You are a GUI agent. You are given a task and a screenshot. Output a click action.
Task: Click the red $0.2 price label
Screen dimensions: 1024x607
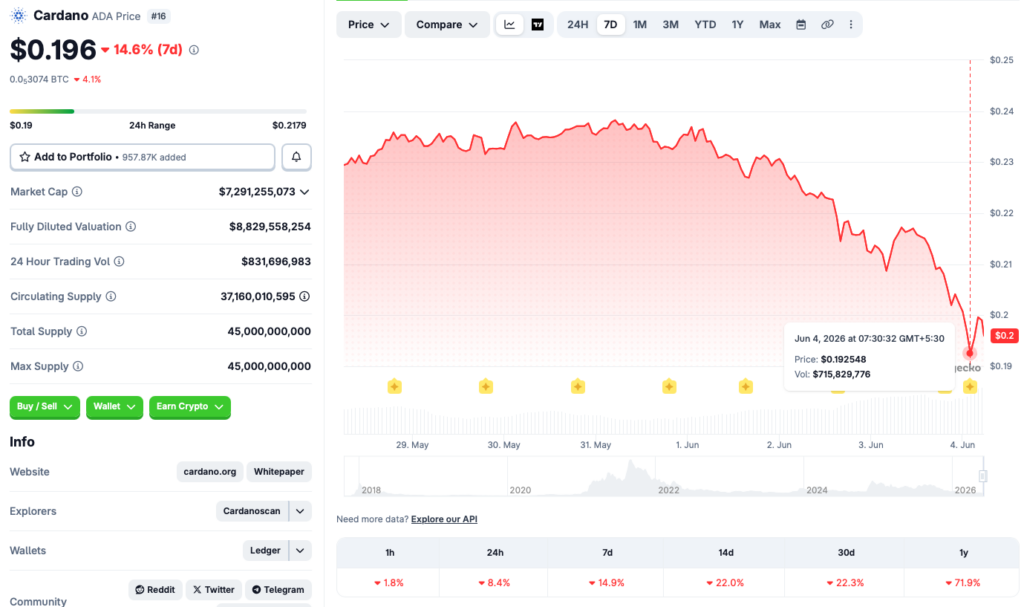point(1004,336)
